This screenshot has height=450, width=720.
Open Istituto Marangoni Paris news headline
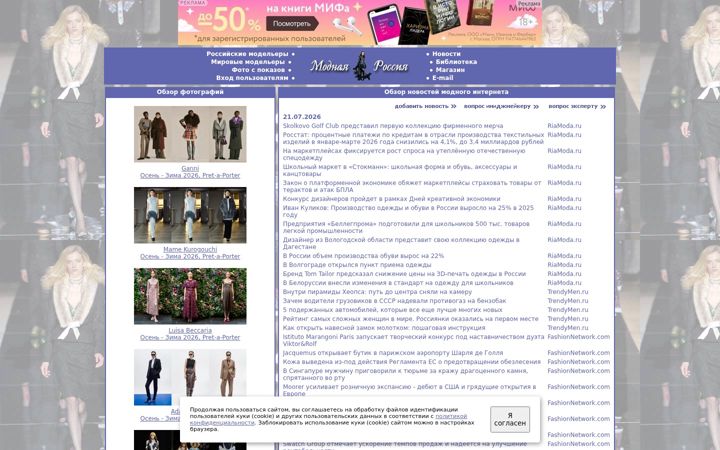(x=413, y=340)
